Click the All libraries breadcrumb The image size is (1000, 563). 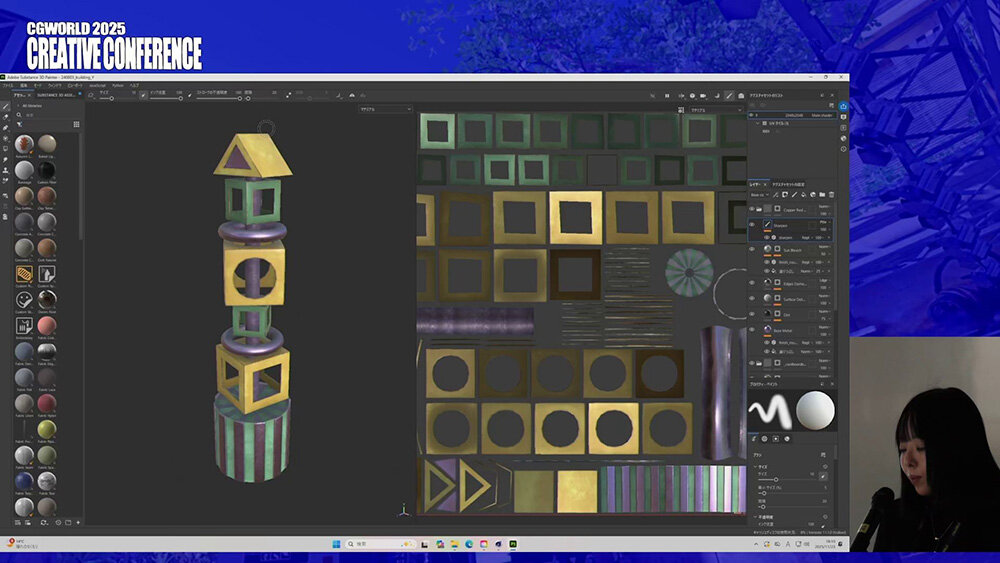(34, 105)
